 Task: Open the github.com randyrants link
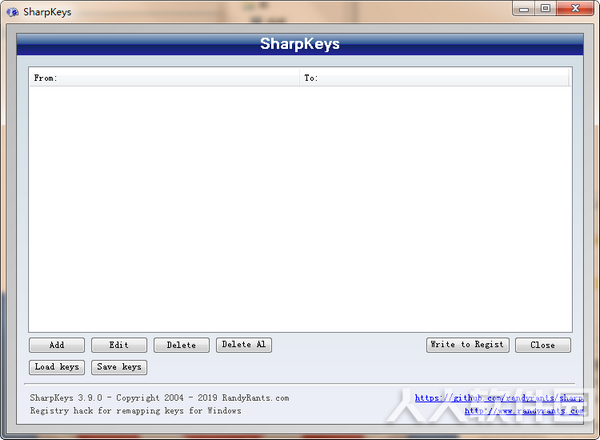click(499, 398)
